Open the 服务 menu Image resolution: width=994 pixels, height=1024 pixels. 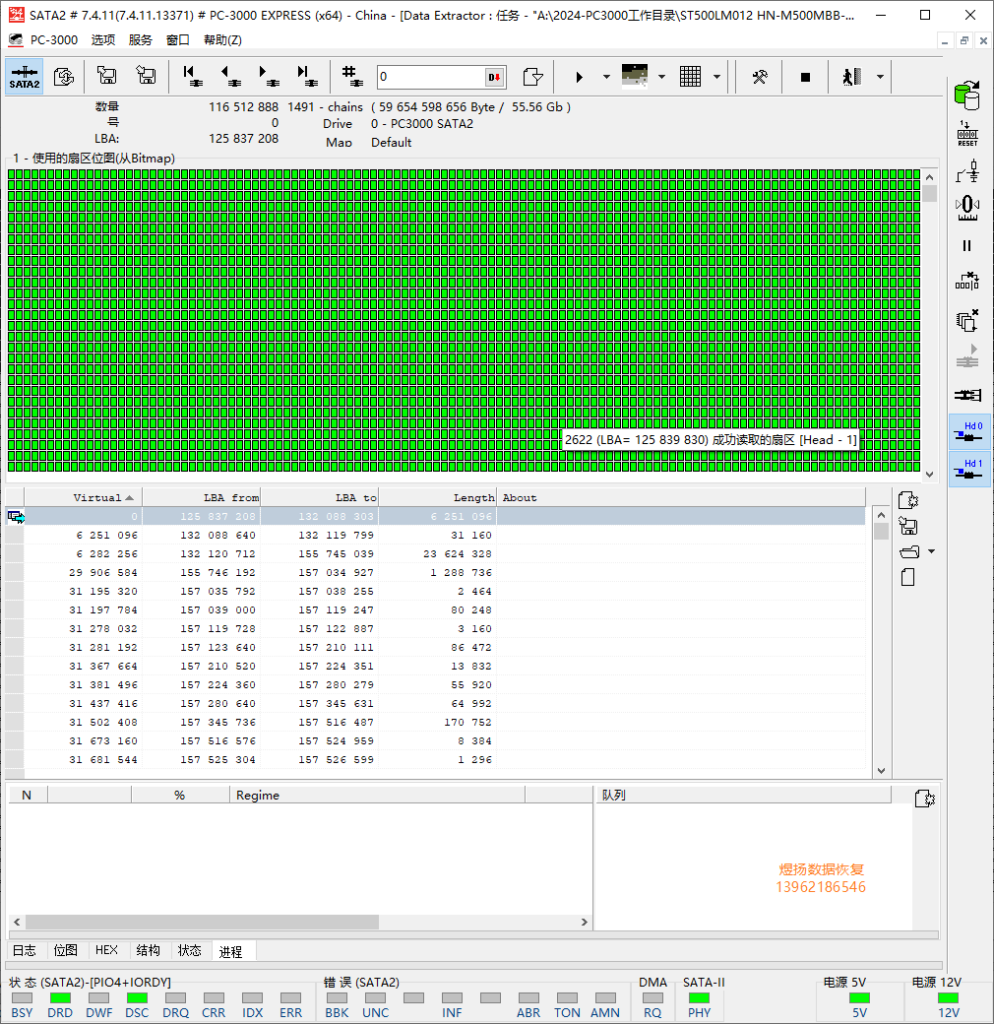tap(140, 40)
